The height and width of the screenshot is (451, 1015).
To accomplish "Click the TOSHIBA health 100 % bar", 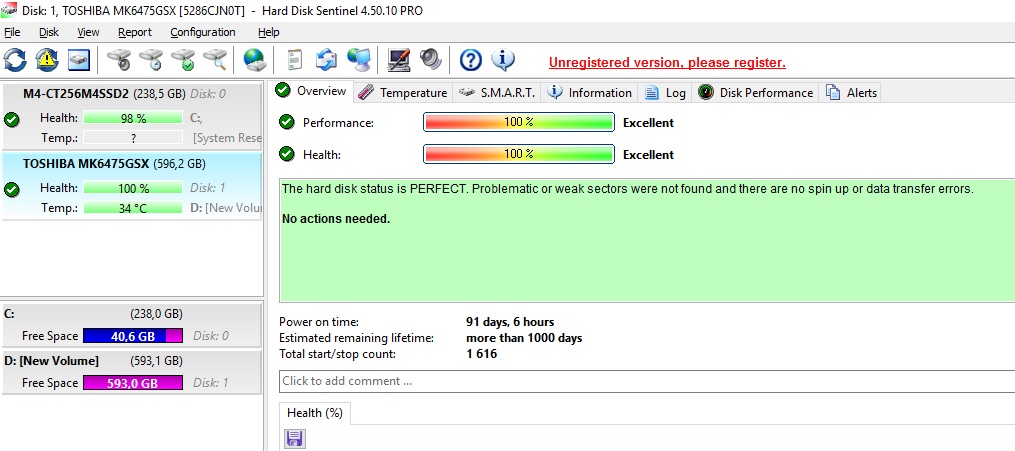I will tap(133, 188).
